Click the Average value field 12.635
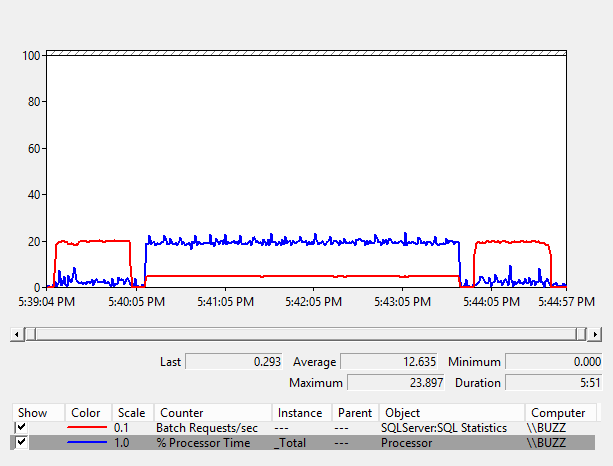 pos(389,362)
